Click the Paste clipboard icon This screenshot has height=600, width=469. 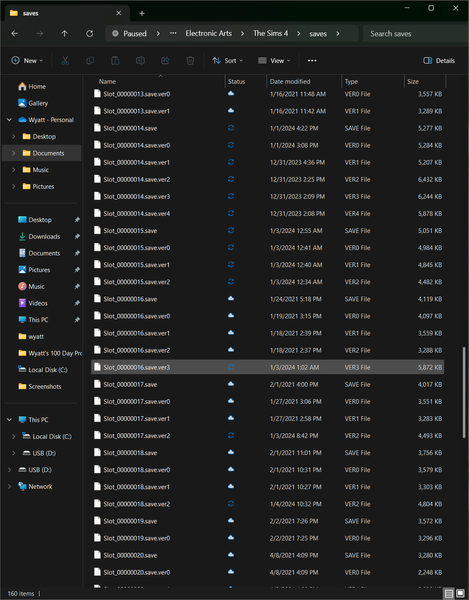115,60
